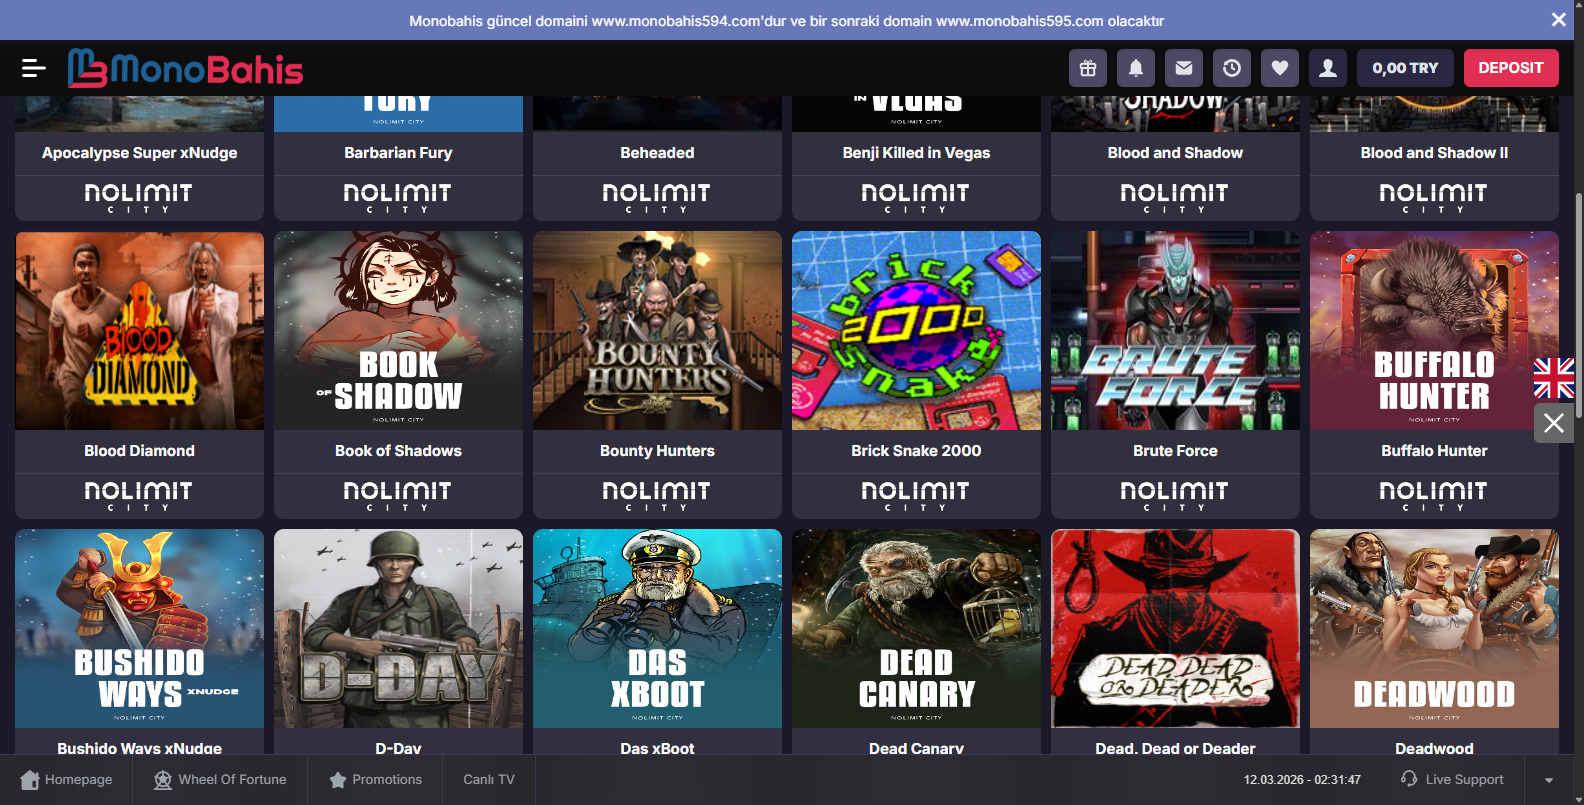The width and height of the screenshot is (1584, 805).
Task: Open Canlı TV
Action: pos(489,780)
